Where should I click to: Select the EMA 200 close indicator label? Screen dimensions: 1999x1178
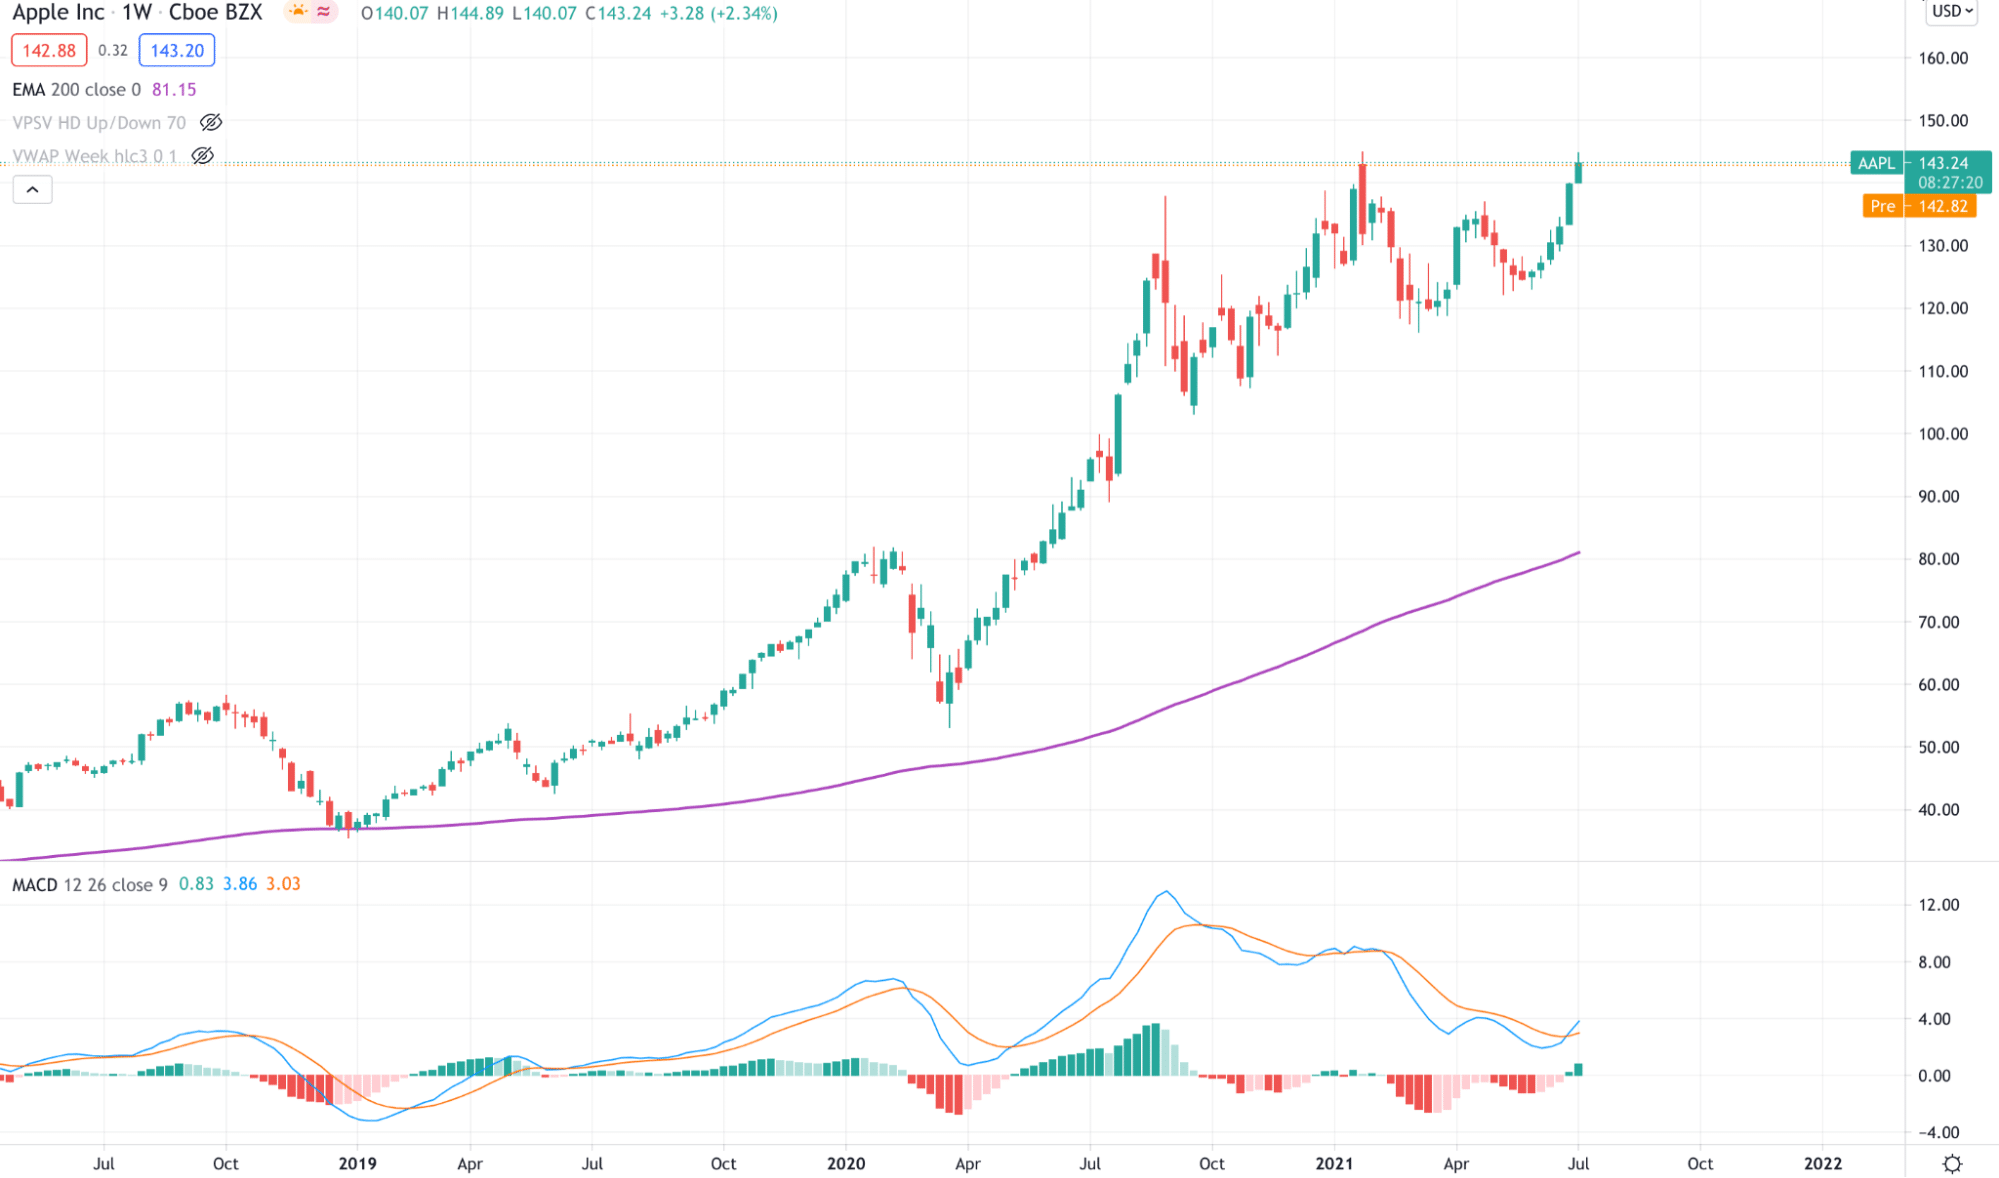pos(76,90)
